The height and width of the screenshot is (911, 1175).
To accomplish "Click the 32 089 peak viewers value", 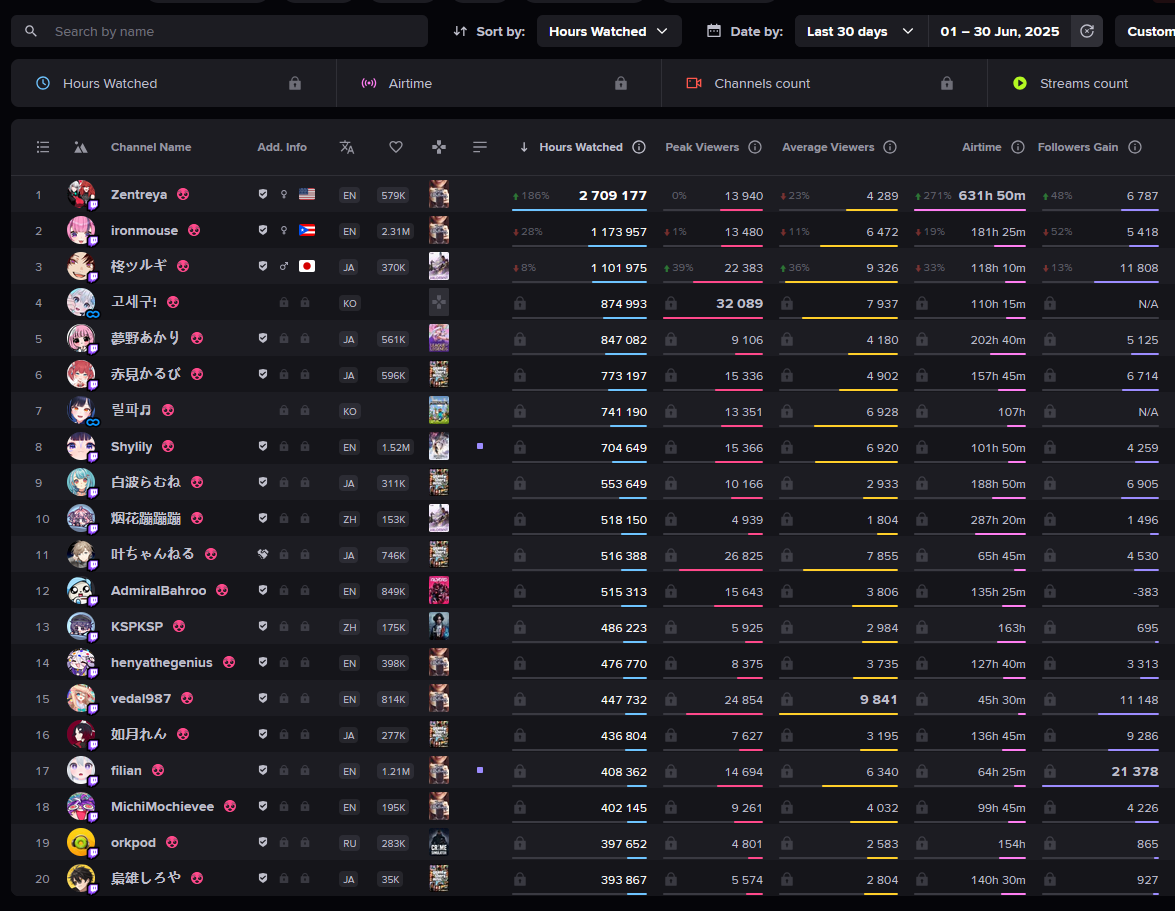I will tap(739, 303).
